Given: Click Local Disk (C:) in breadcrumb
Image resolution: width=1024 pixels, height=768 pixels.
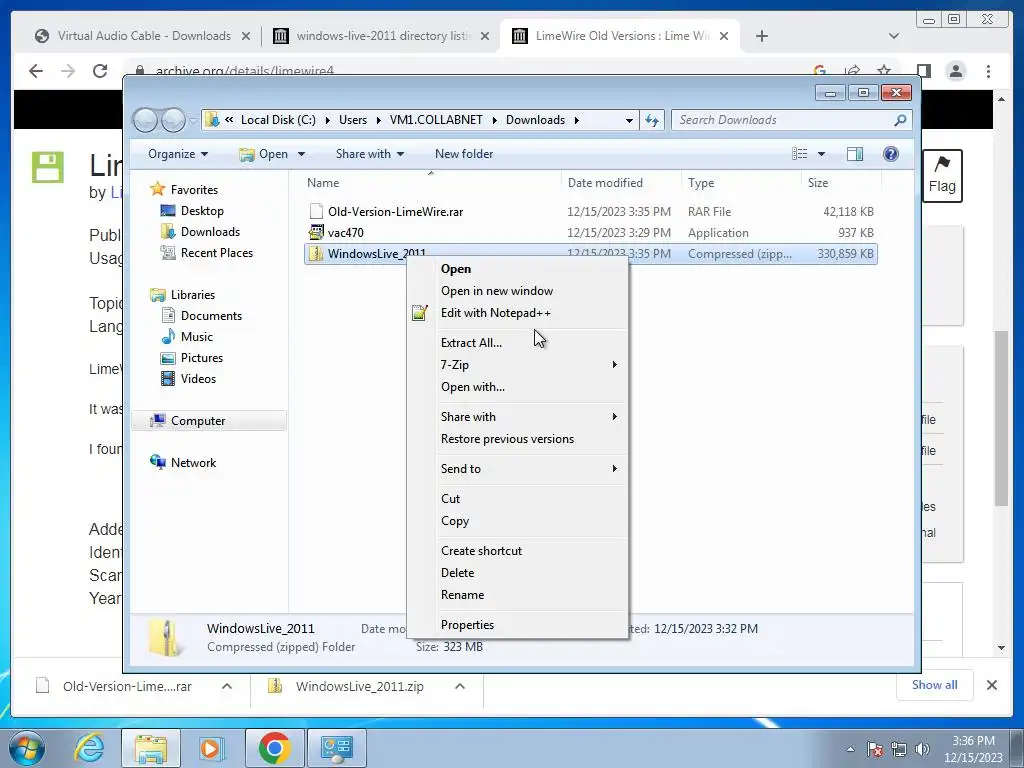Looking at the screenshot, I should (x=278, y=120).
